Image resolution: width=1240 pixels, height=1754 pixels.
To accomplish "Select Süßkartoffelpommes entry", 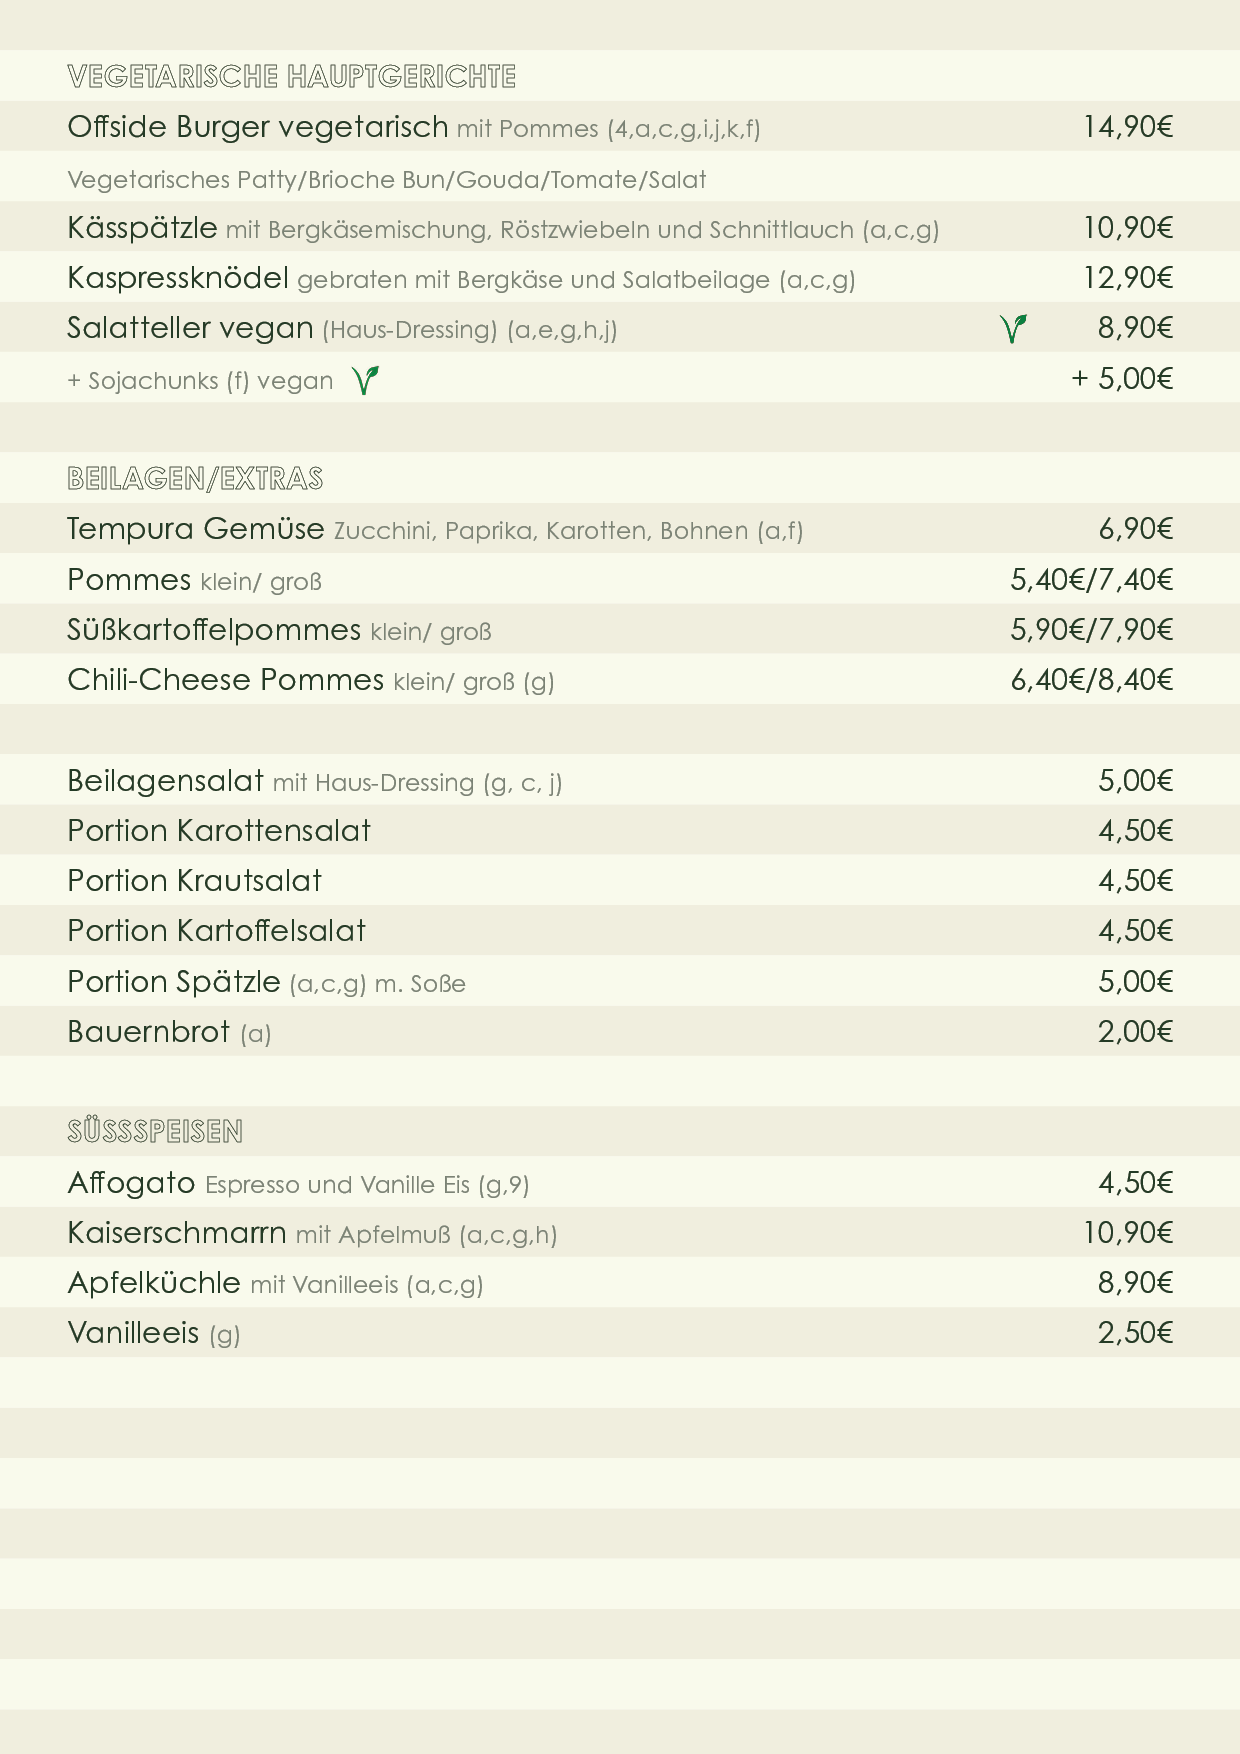I will click(214, 630).
